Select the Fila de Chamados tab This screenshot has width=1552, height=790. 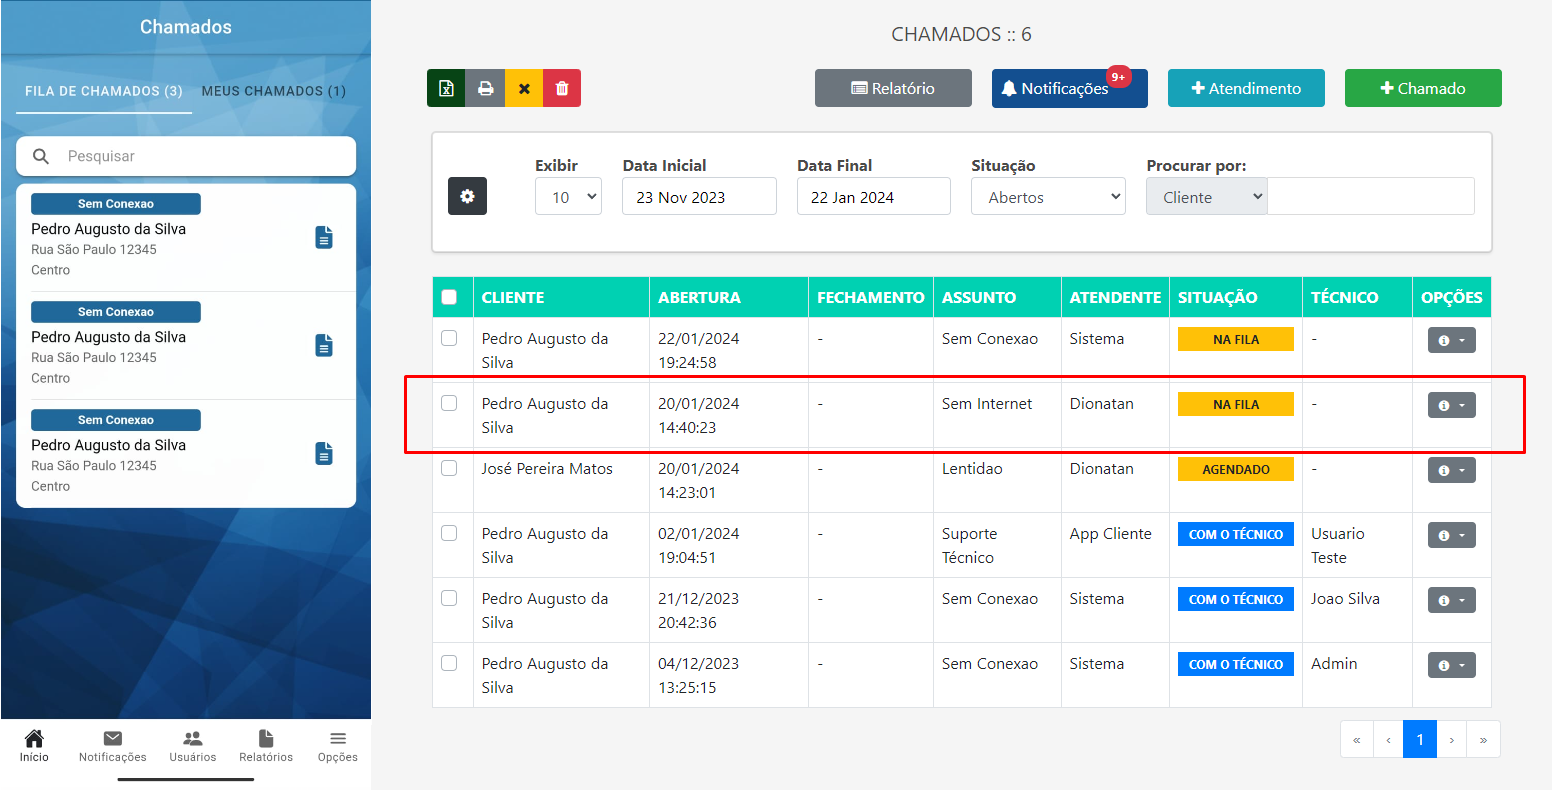(x=104, y=91)
